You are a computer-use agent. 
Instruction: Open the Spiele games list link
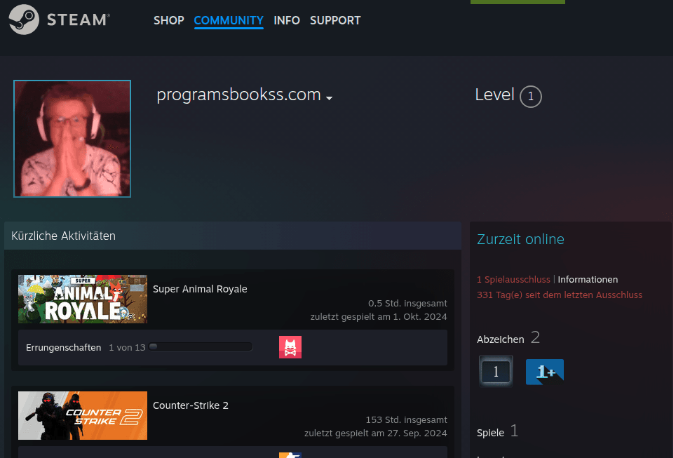click(493, 431)
